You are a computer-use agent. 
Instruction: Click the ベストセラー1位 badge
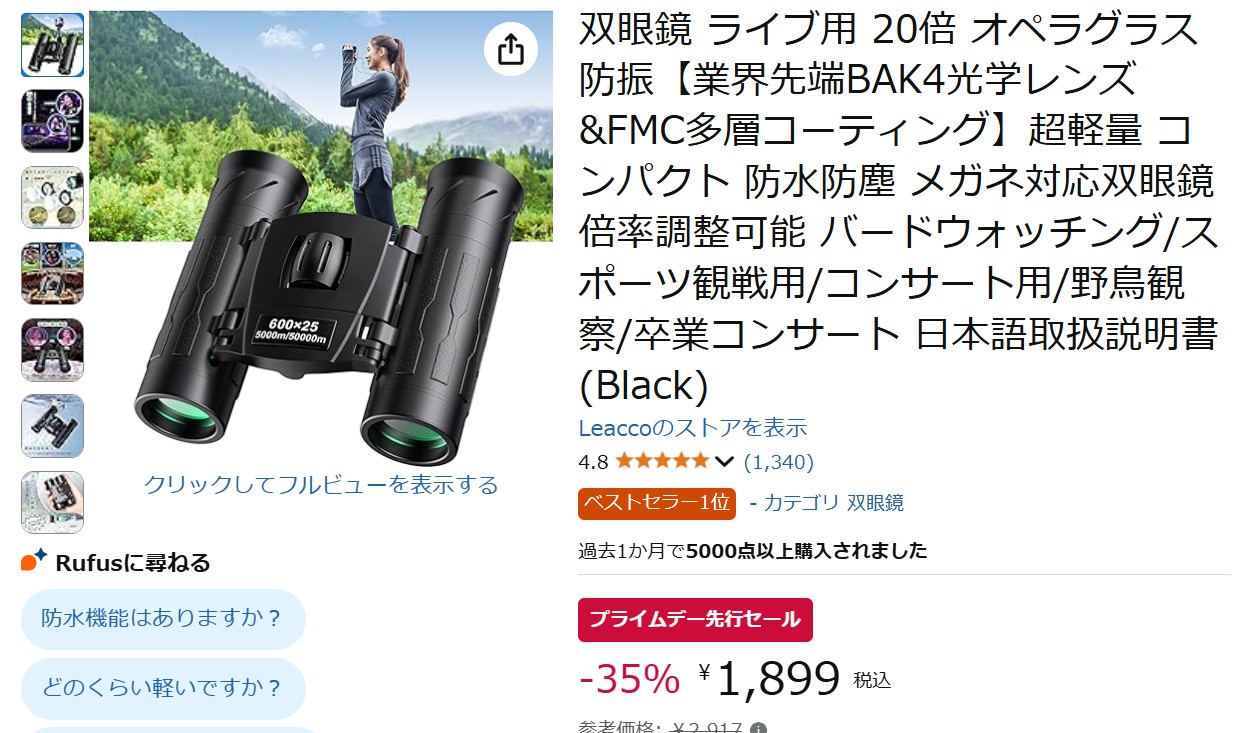(x=657, y=503)
